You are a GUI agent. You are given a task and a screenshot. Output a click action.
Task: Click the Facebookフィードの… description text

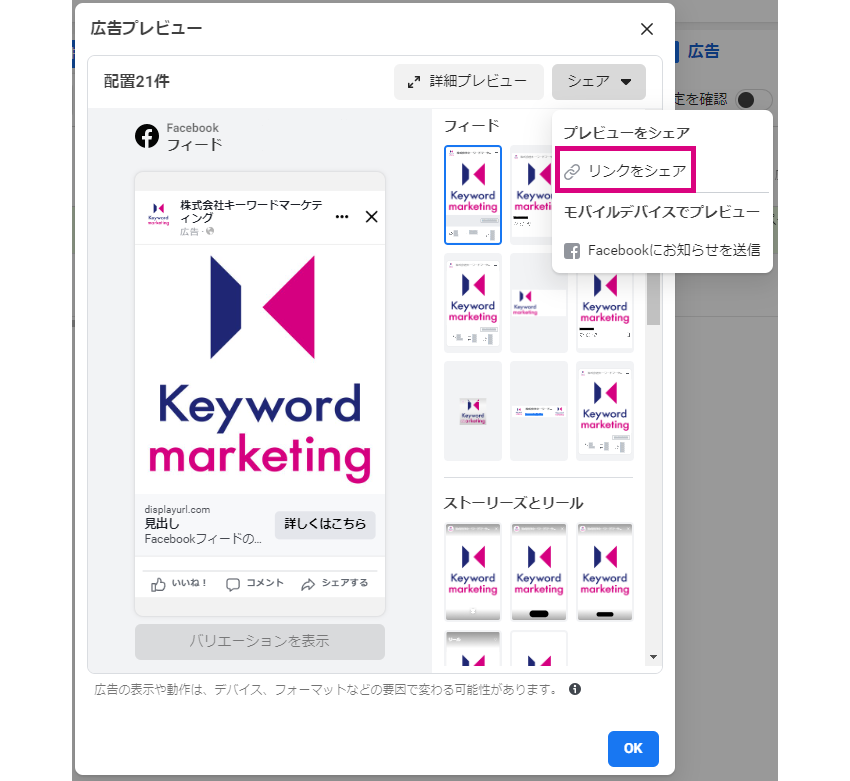[x=203, y=539]
